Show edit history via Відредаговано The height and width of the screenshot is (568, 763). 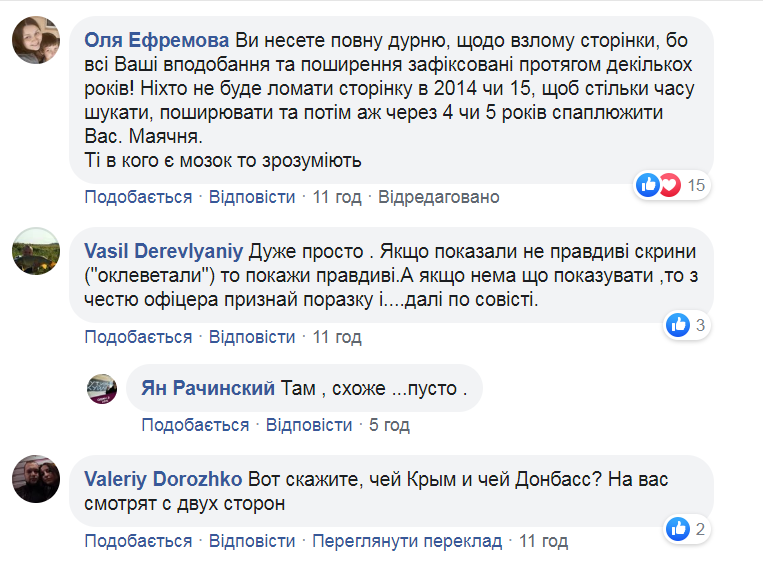pos(438,197)
